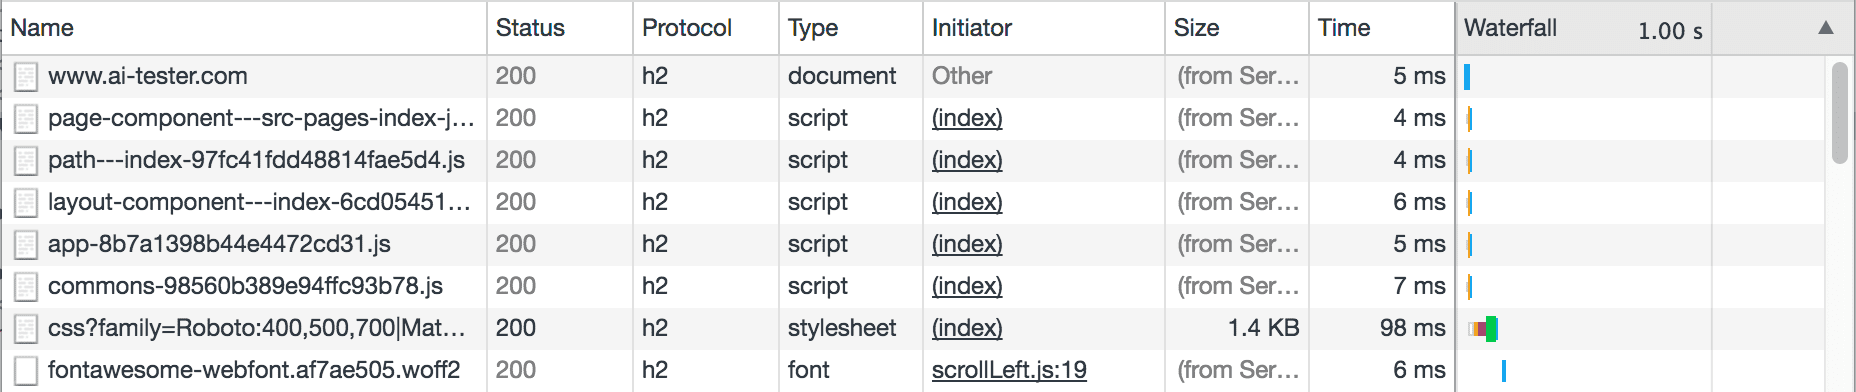Viewport: 1856px width, 392px height.
Task: Open scrollLeft.js:19 initiator link
Action: (1009, 370)
